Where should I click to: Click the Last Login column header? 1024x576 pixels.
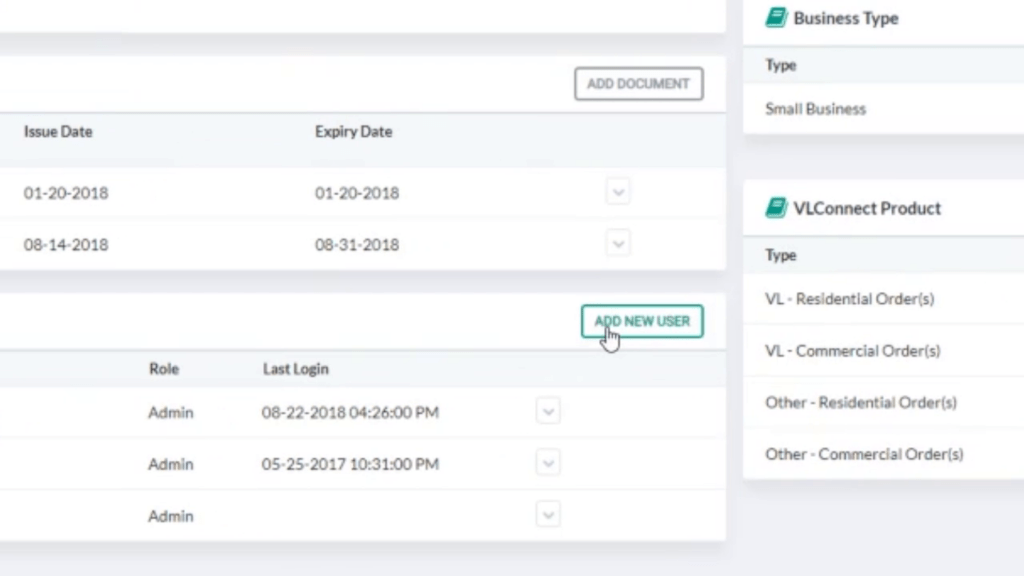(296, 368)
